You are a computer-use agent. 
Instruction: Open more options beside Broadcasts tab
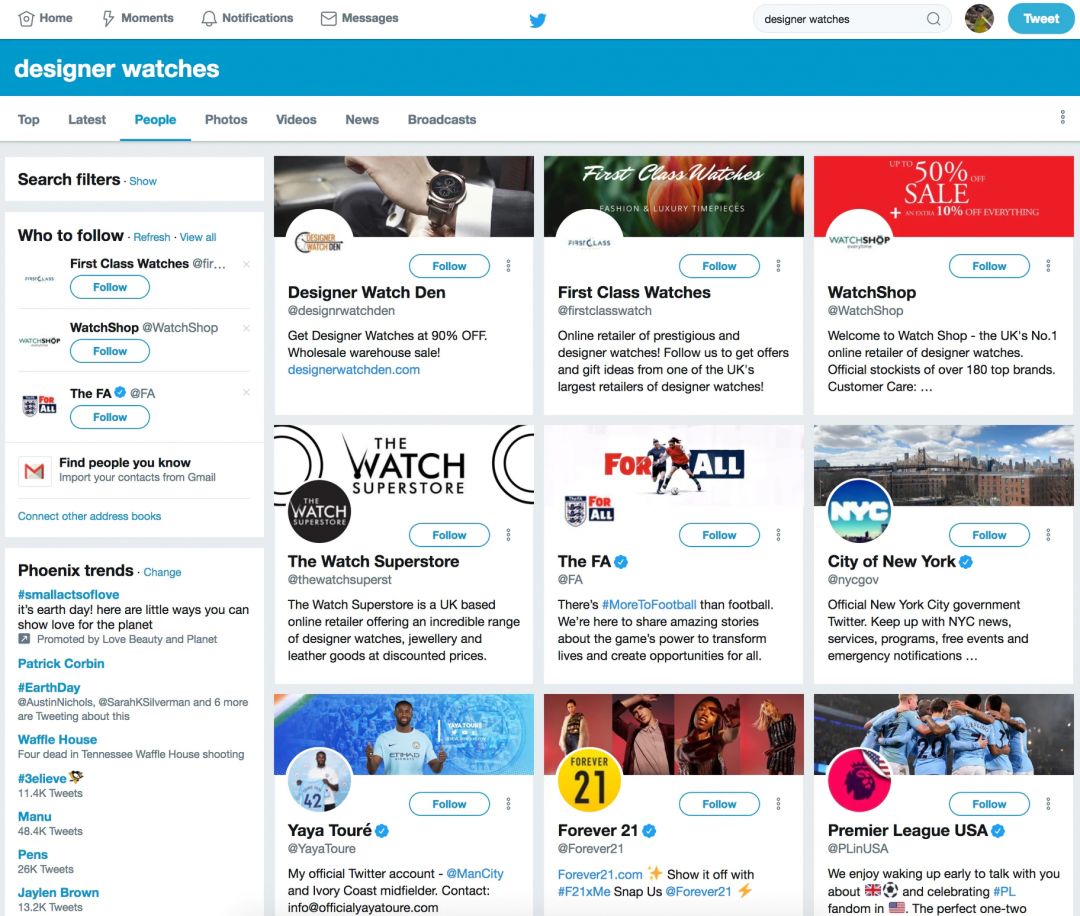point(1062,117)
